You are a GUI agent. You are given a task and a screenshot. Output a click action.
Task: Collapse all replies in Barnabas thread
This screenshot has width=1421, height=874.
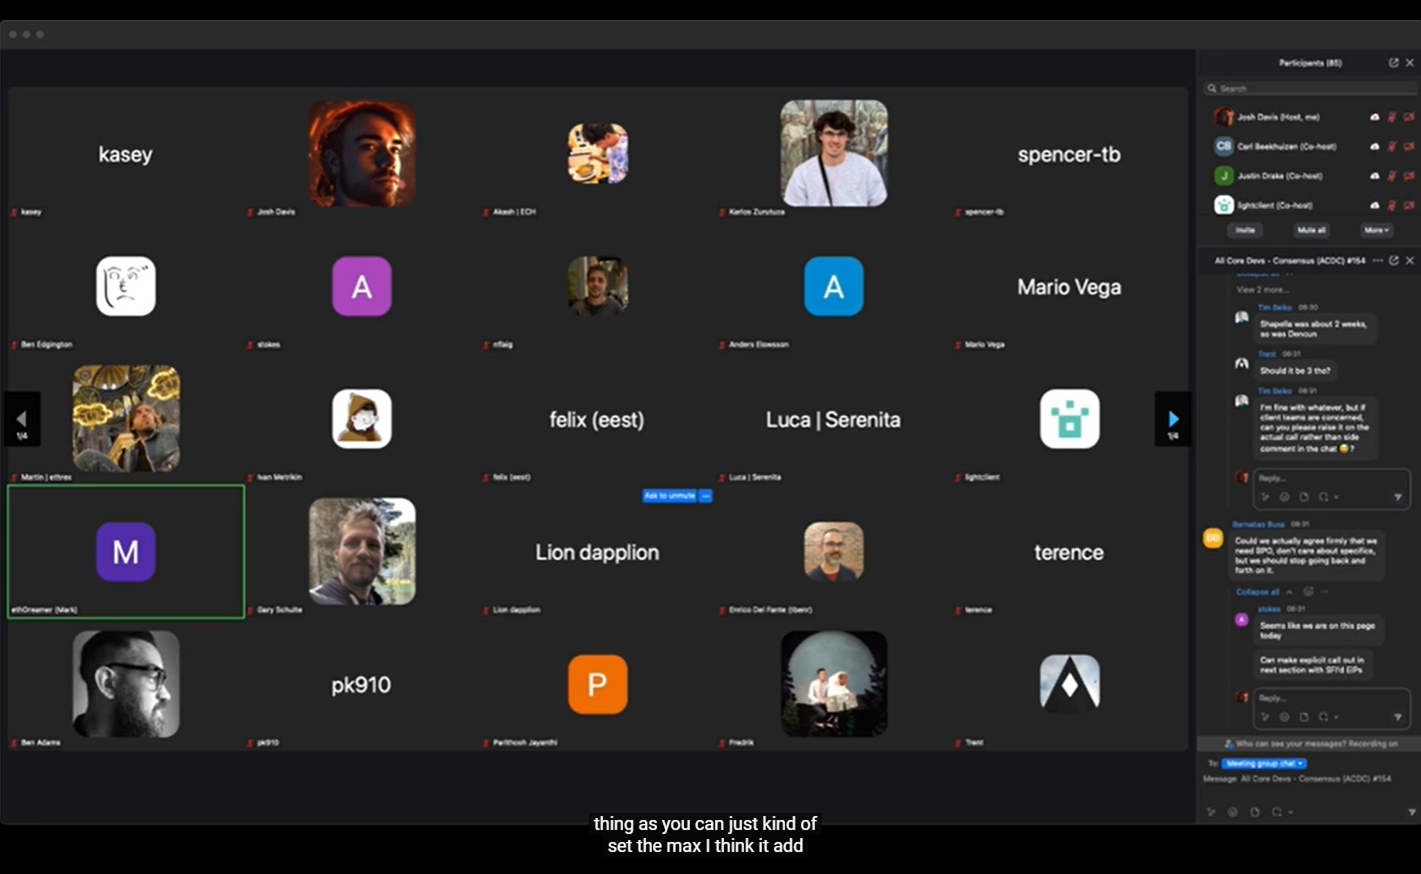pos(1257,592)
